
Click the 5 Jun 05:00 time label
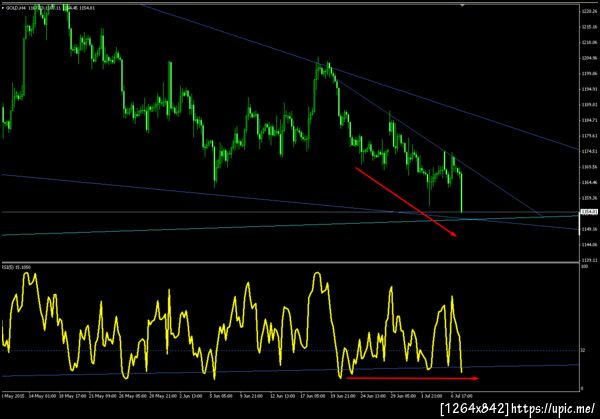tap(221, 396)
